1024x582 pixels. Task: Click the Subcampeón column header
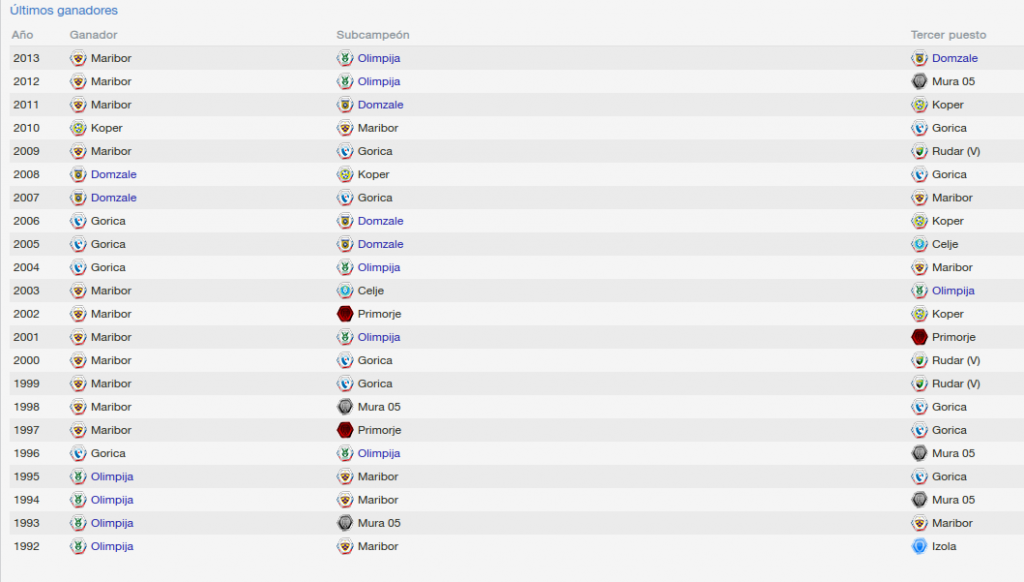click(373, 35)
